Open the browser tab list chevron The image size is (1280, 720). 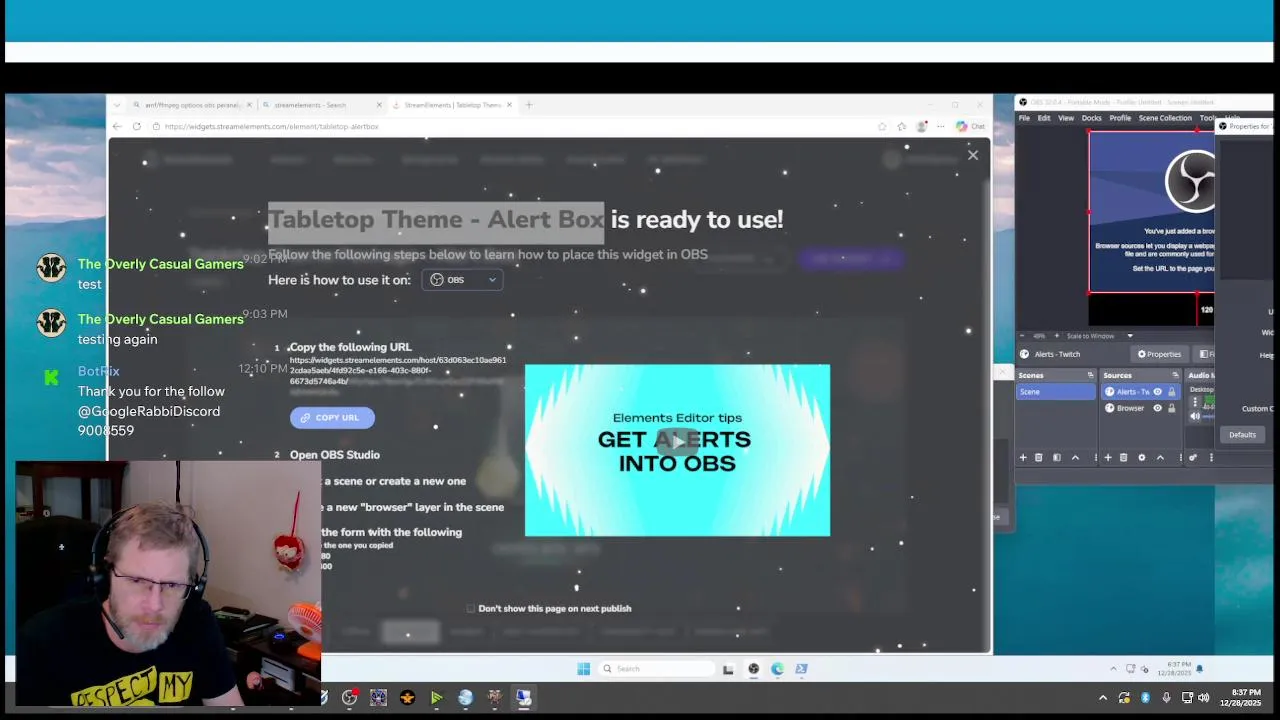point(117,105)
